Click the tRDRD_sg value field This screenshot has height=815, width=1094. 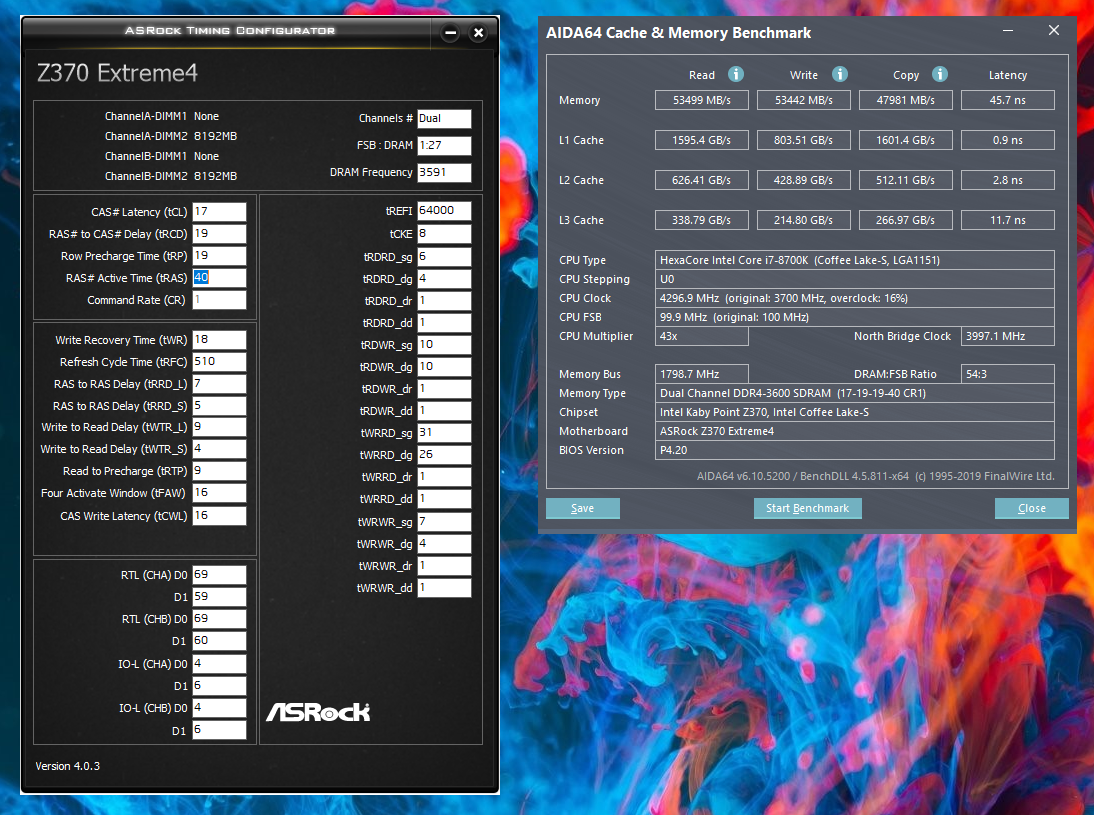(x=444, y=257)
